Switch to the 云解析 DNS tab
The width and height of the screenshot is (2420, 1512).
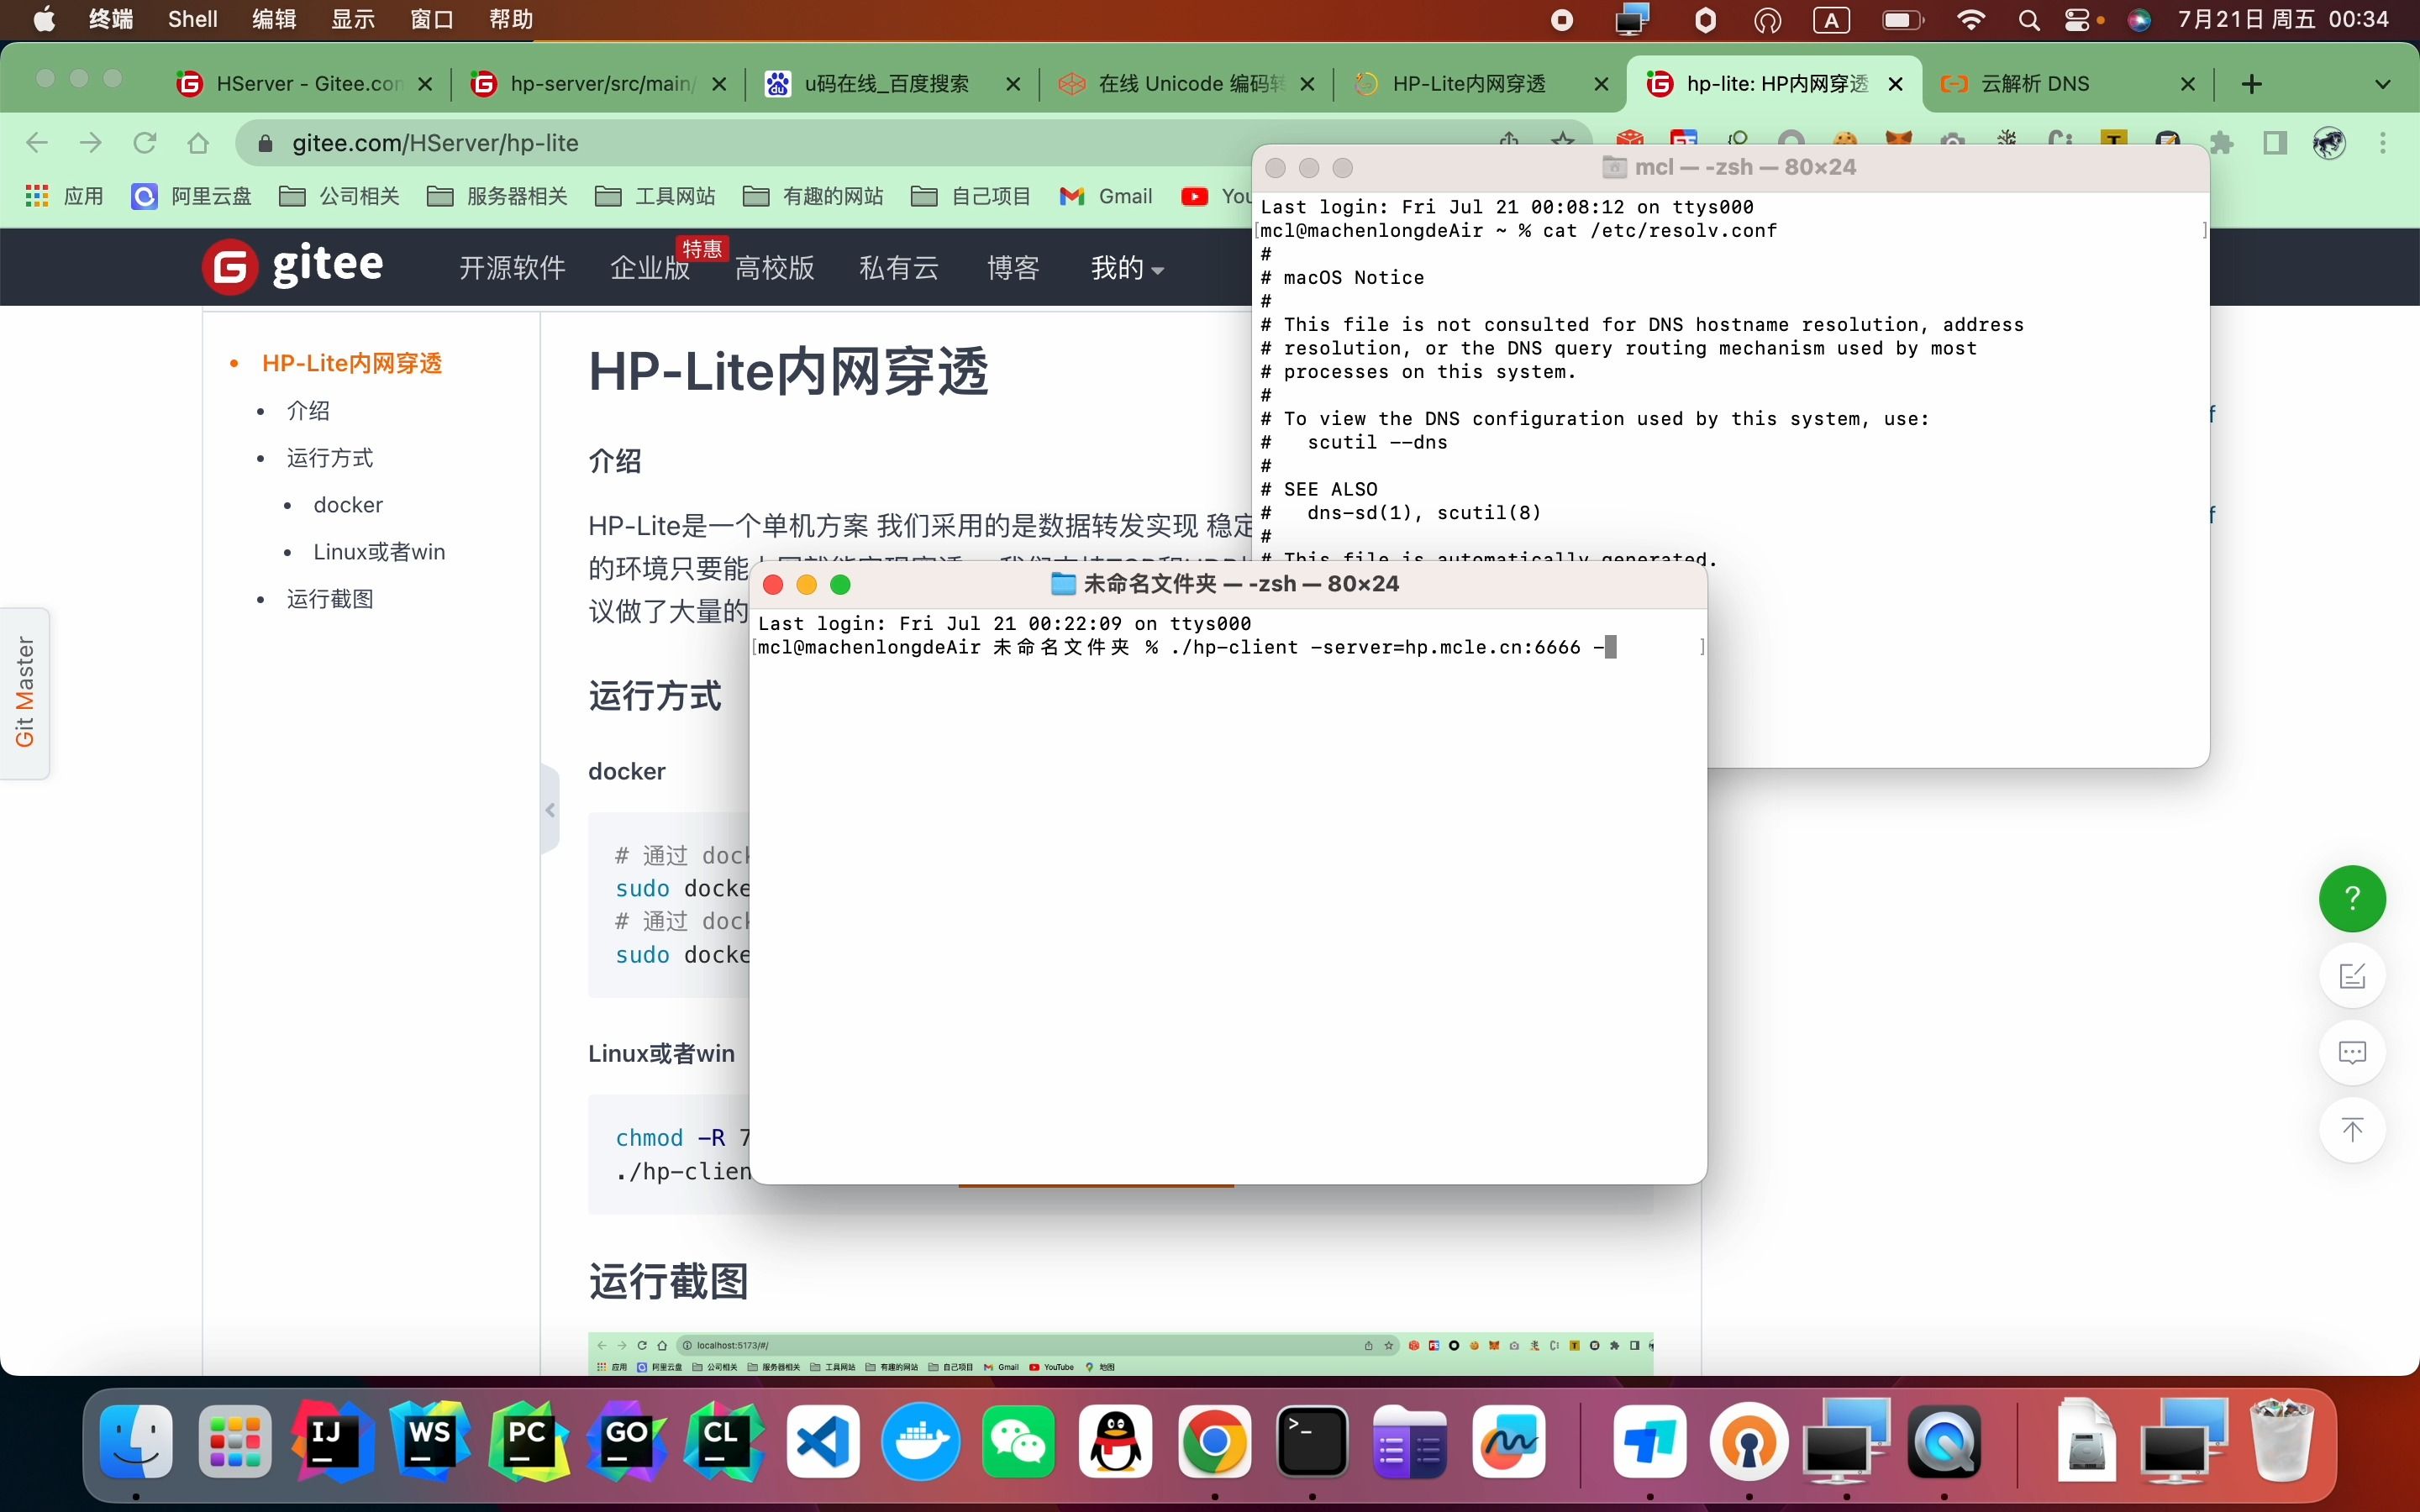(x=2068, y=84)
